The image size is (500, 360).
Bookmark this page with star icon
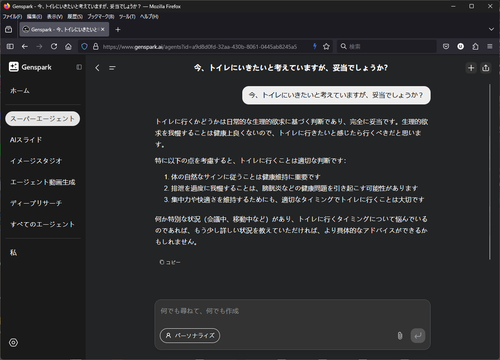[326, 47]
